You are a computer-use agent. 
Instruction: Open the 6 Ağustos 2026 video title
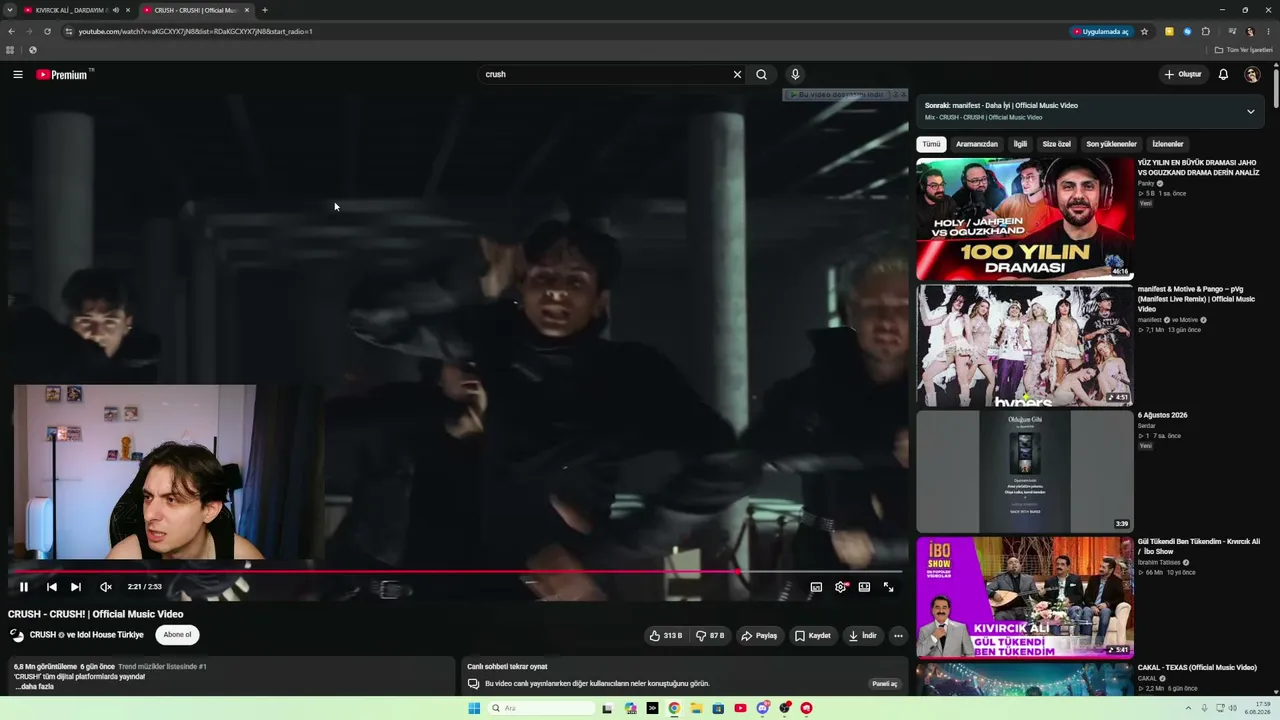(x=1163, y=415)
